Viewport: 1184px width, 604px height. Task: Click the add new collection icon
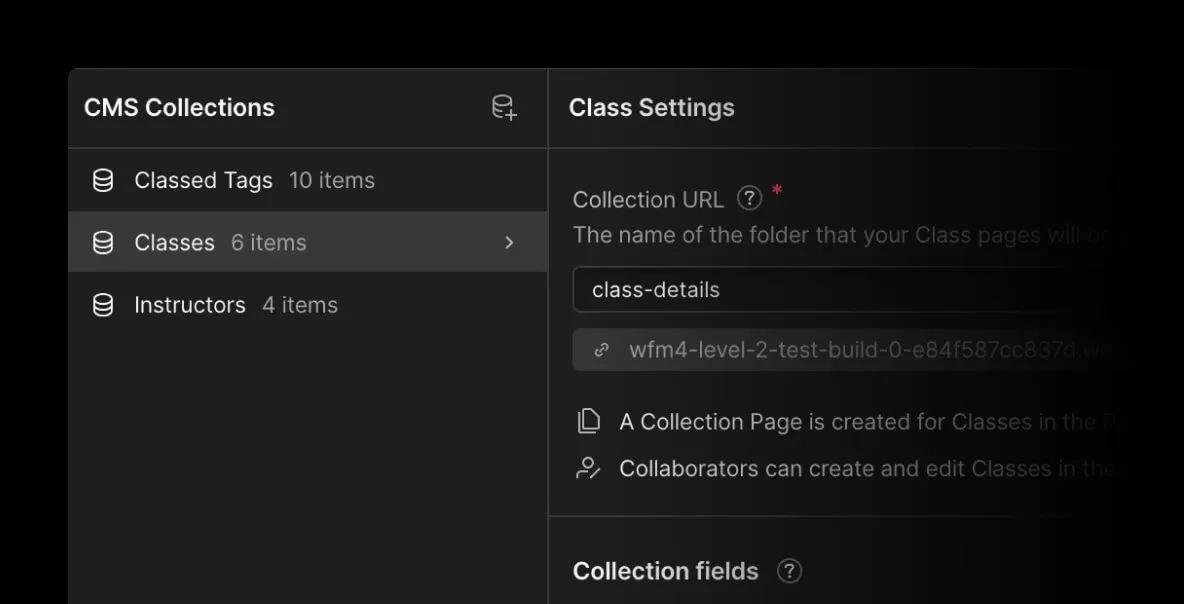click(504, 108)
